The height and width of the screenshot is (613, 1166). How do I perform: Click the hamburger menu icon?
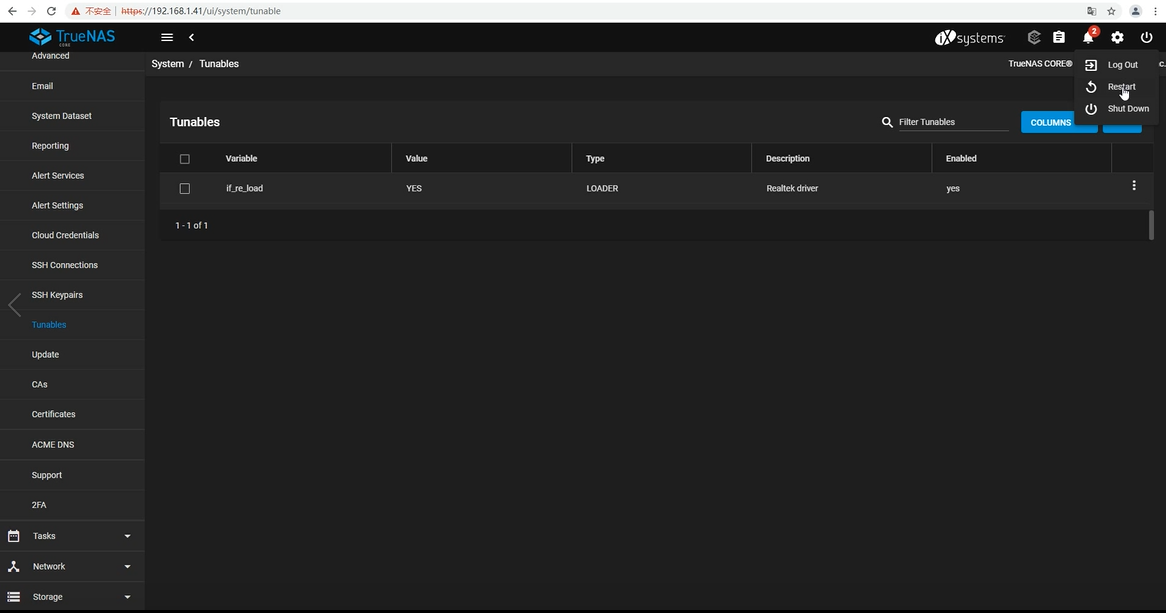pos(167,37)
